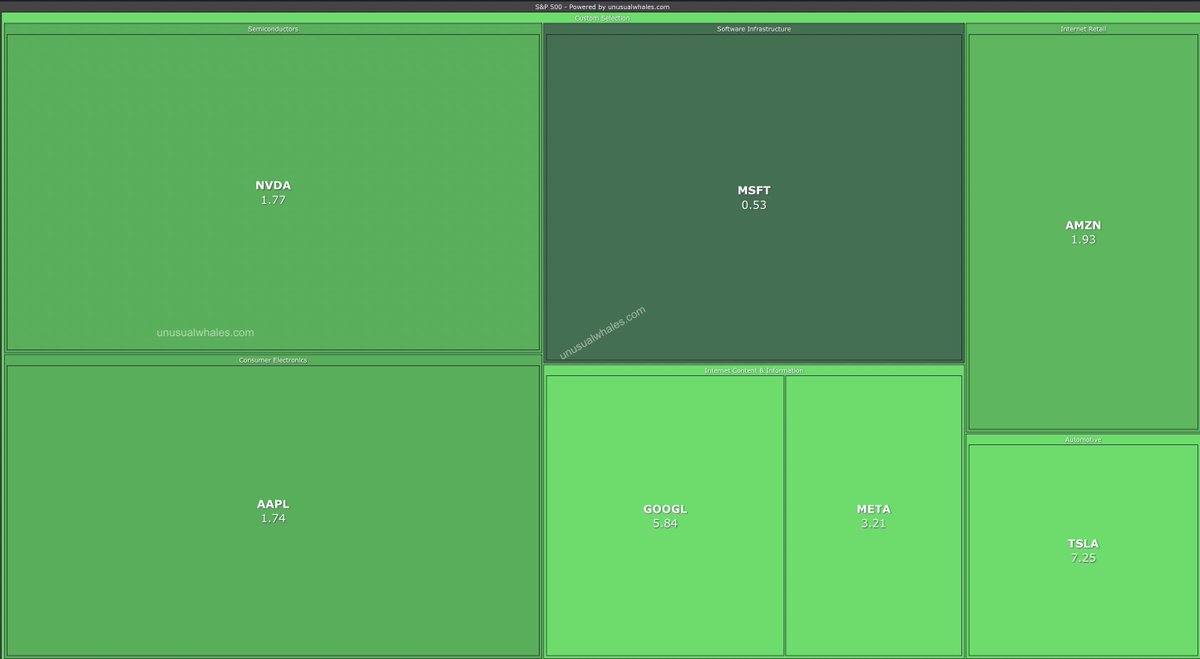Open the TSLA tile showing 7.25

click(x=1083, y=550)
